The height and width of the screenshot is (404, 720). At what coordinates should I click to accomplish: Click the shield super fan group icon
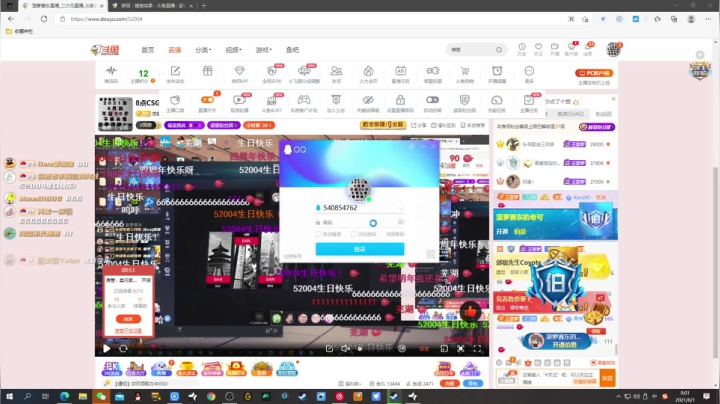coord(464,100)
